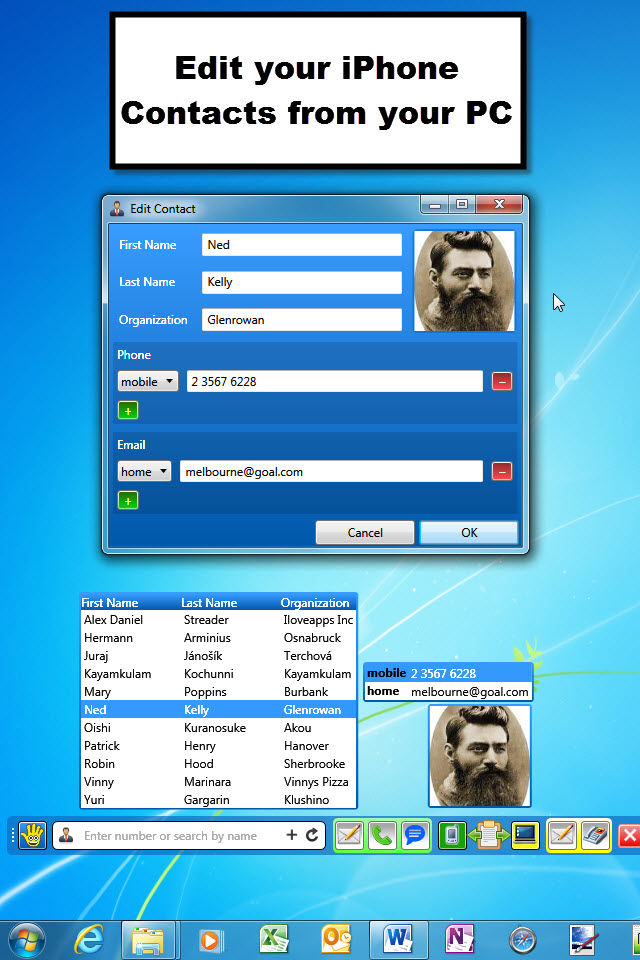Click the desk telephone icon in toolbar
This screenshot has height=960, width=640.
tap(594, 835)
